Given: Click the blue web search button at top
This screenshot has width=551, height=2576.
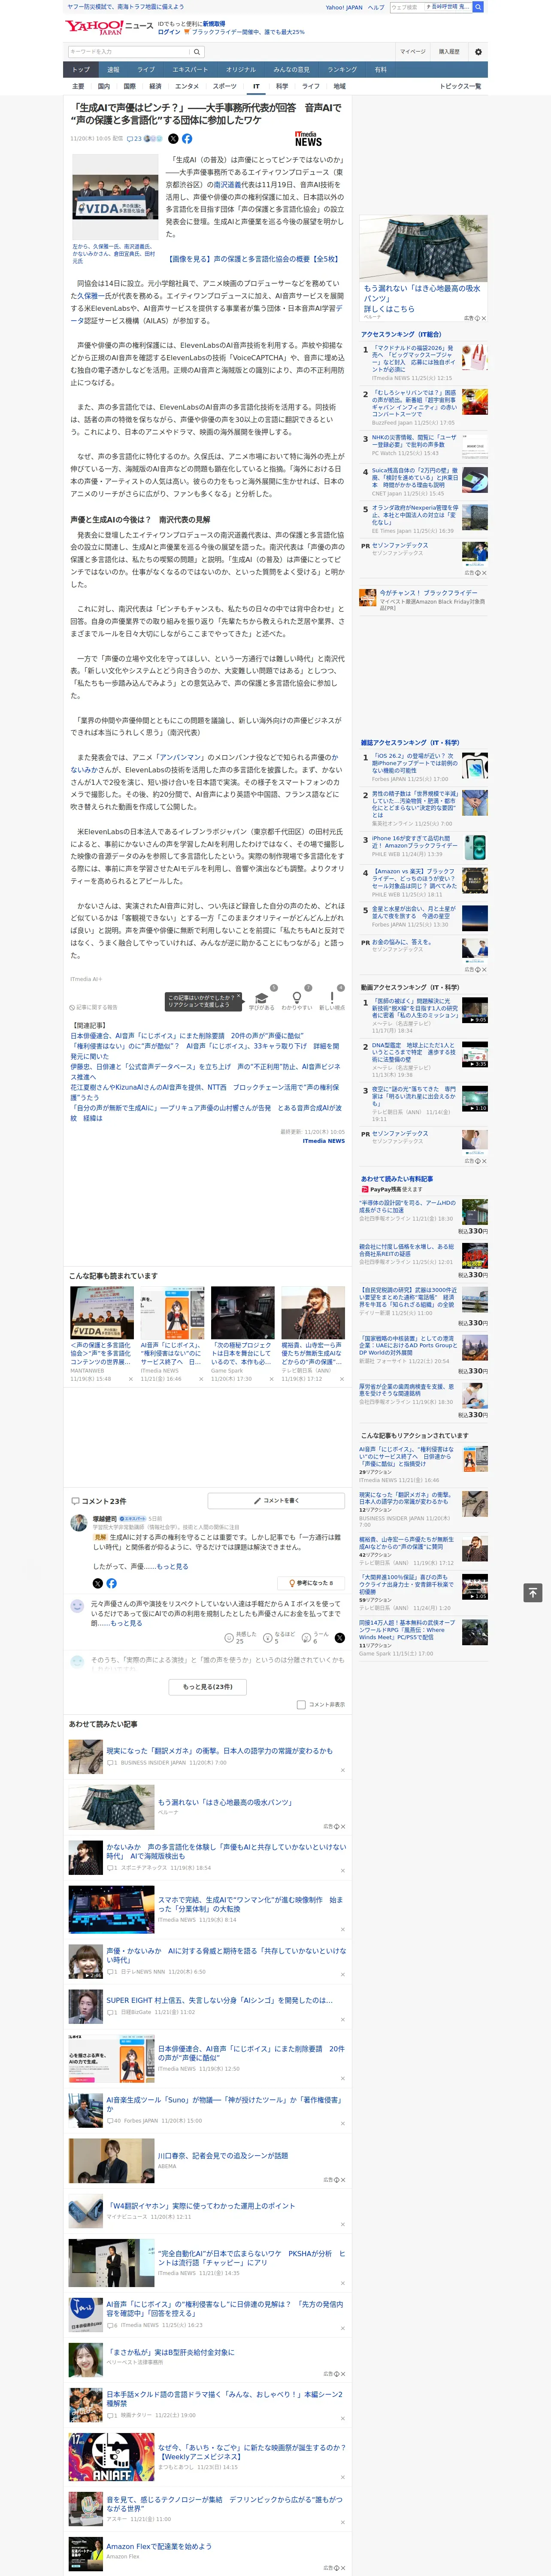Looking at the screenshot, I should tap(478, 7).
